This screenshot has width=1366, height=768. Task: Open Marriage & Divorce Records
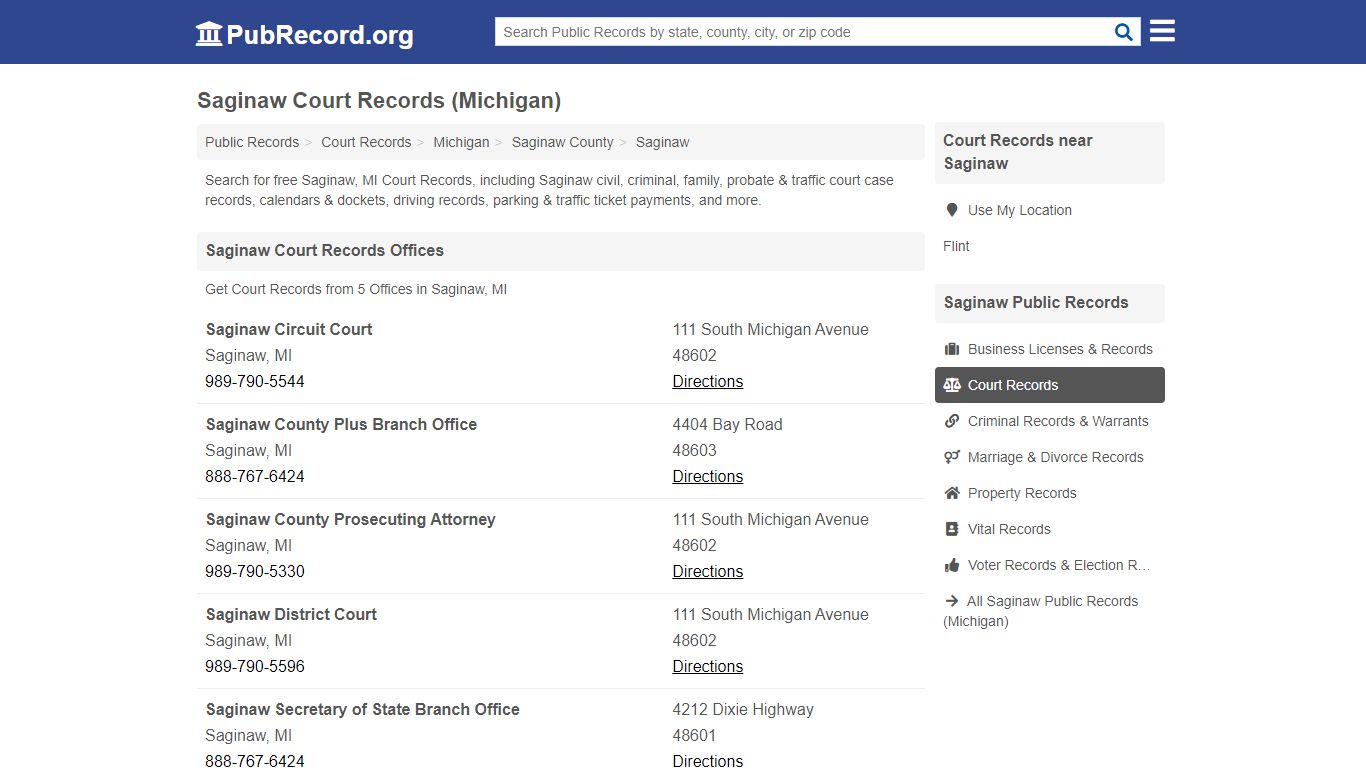click(1056, 457)
